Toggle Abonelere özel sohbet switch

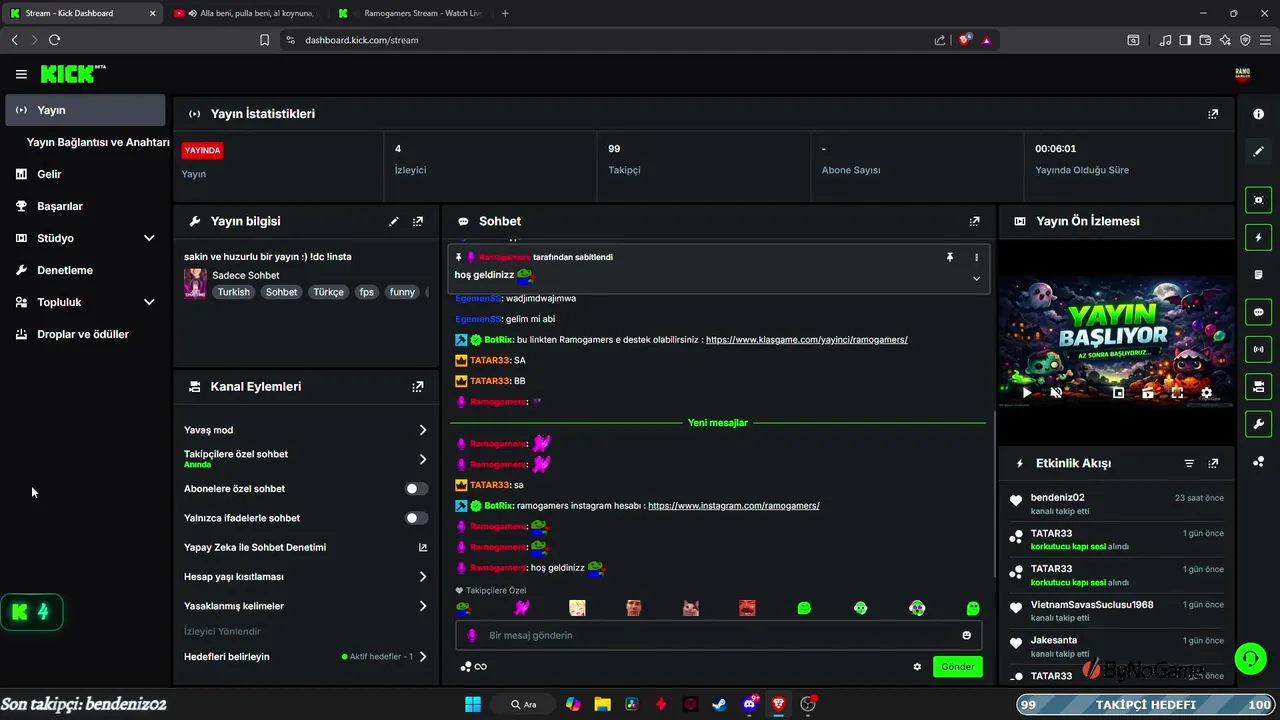tap(416, 489)
